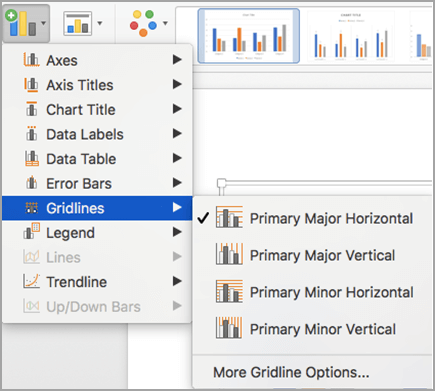Expand the Axes submenu arrow
The height and width of the screenshot is (391, 435).
click(x=177, y=60)
